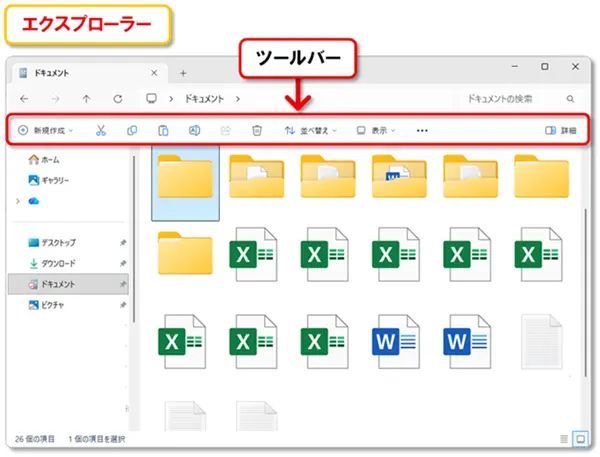Toggle the 詳細 details pane
The height and width of the screenshot is (457, 600).
(x=561, y=131)
